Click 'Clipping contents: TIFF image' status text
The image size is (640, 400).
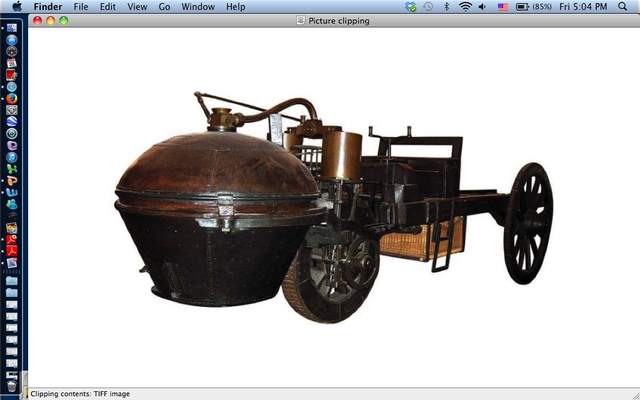pyautogui.click(x=80, y=394)
